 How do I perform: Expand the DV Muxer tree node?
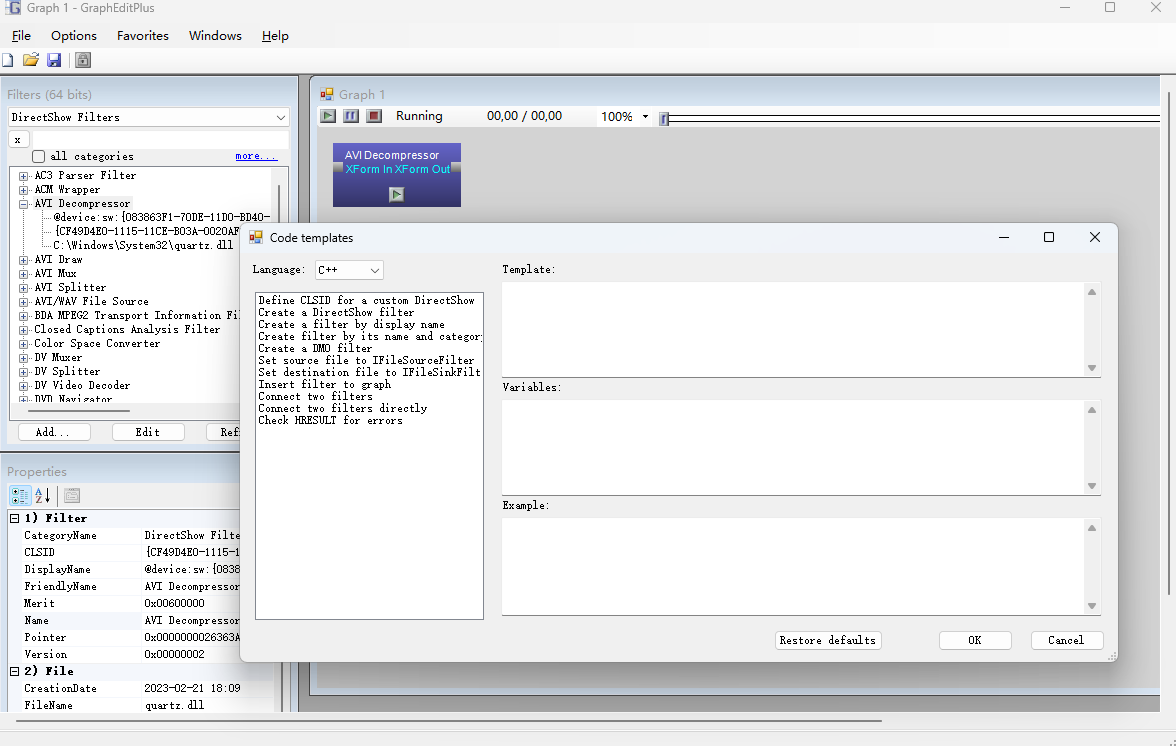[23, 358]
